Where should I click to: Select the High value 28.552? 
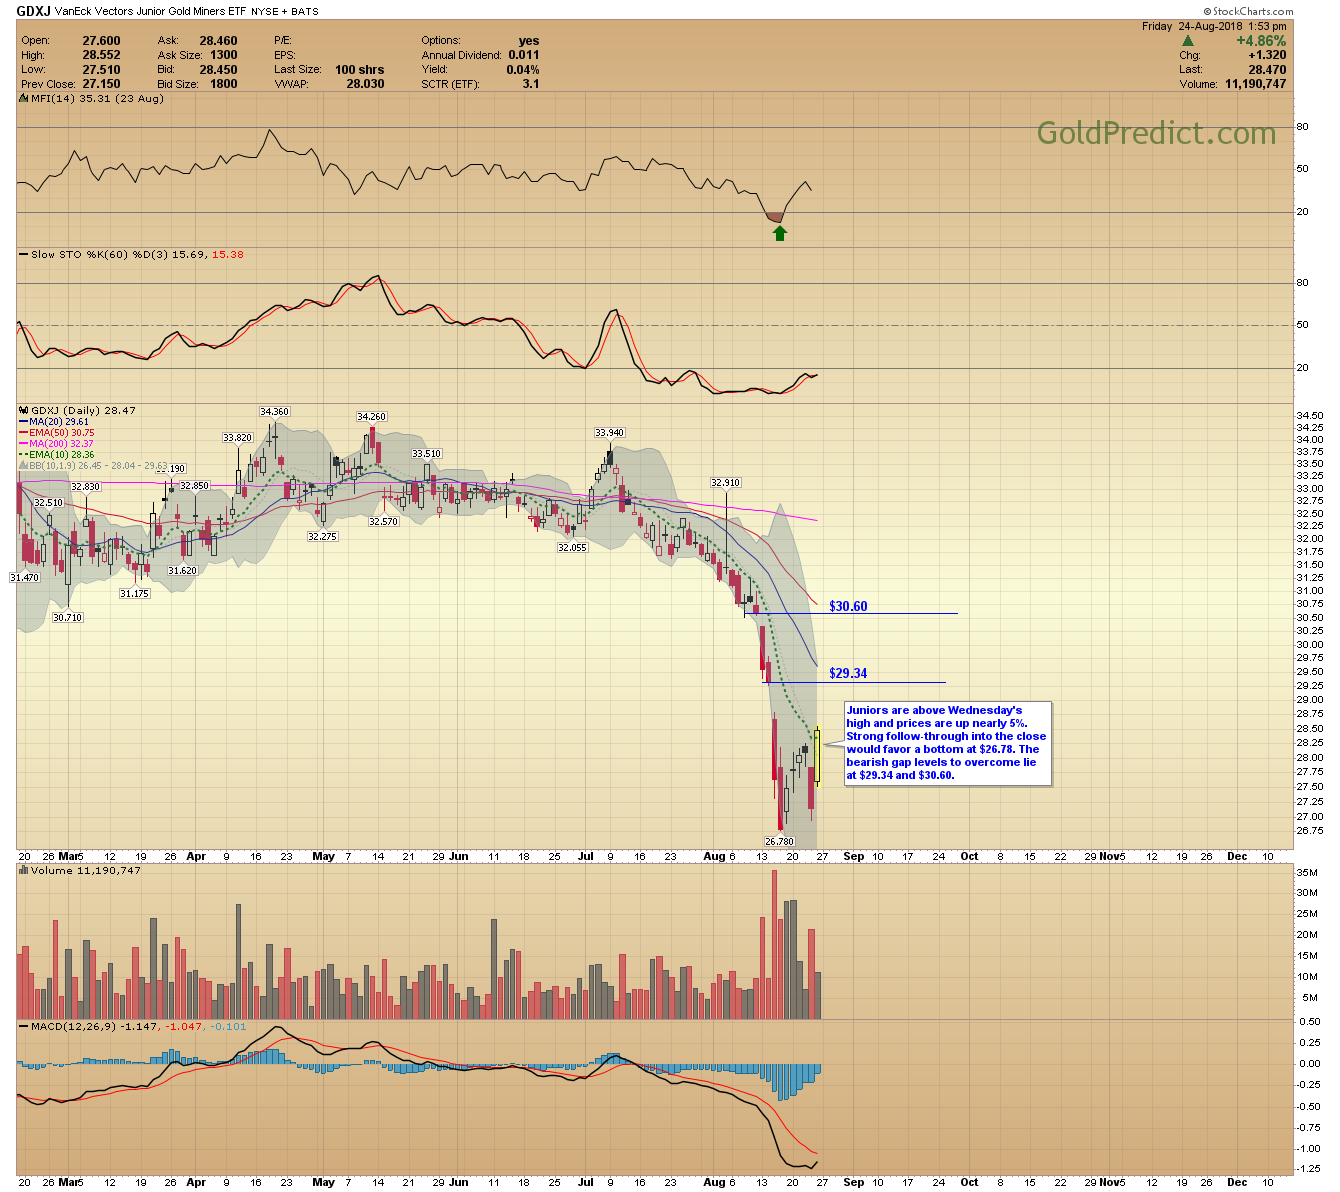(x=101, y=55)
